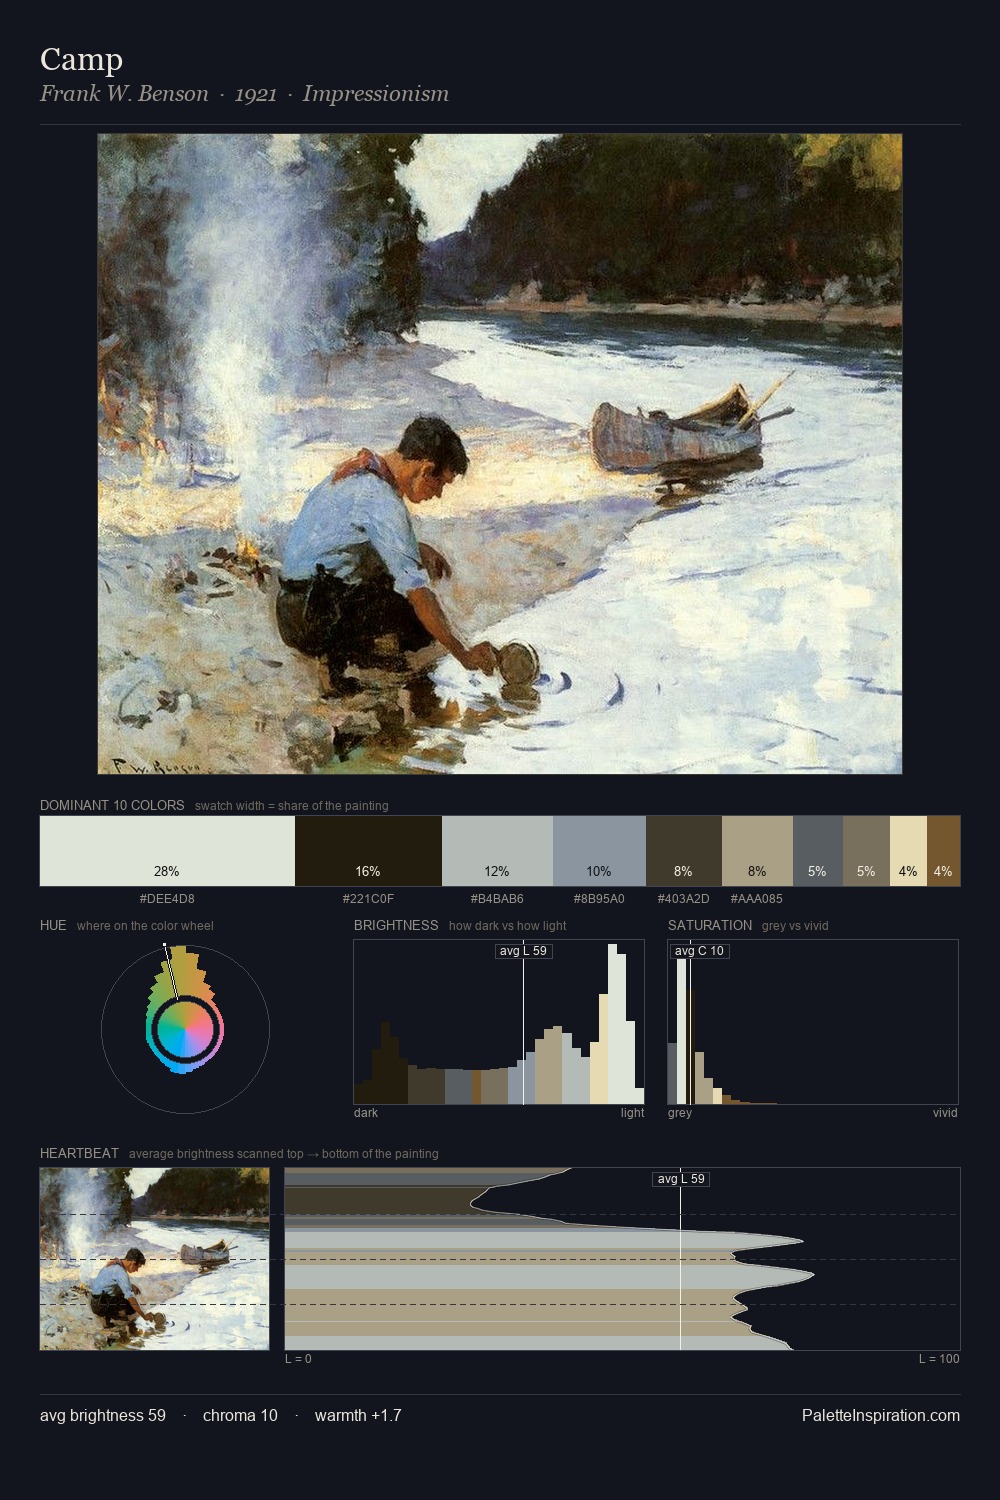Click the footer text 'warmth +1.7'
The height and width of the screenshot is (1500, 1000).
pyautogui.click(x=358, y=1415)
